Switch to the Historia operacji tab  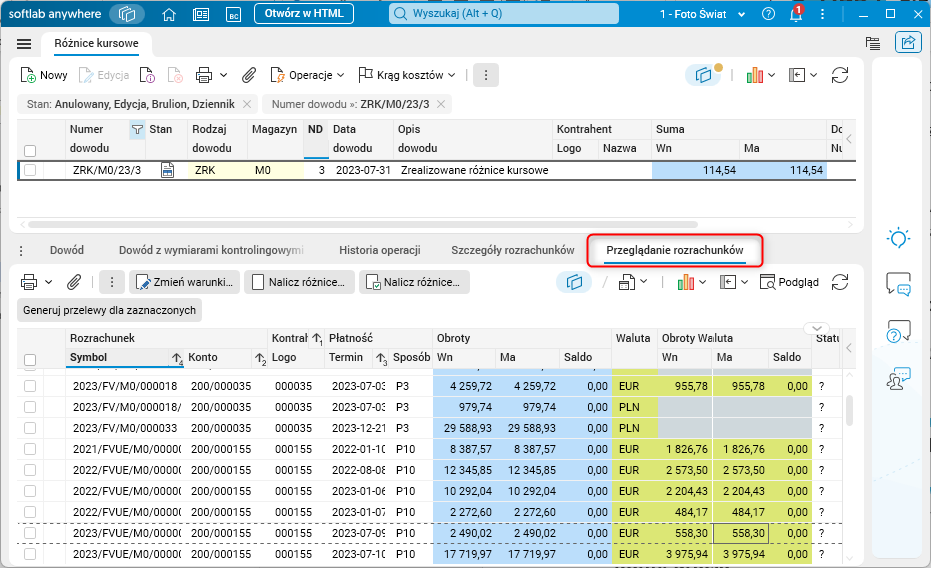click(379, 250)
